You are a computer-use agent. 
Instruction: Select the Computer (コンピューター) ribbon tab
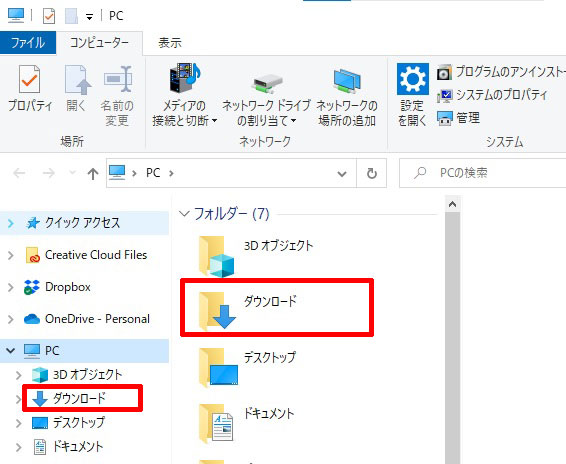[x=99, y=43]
